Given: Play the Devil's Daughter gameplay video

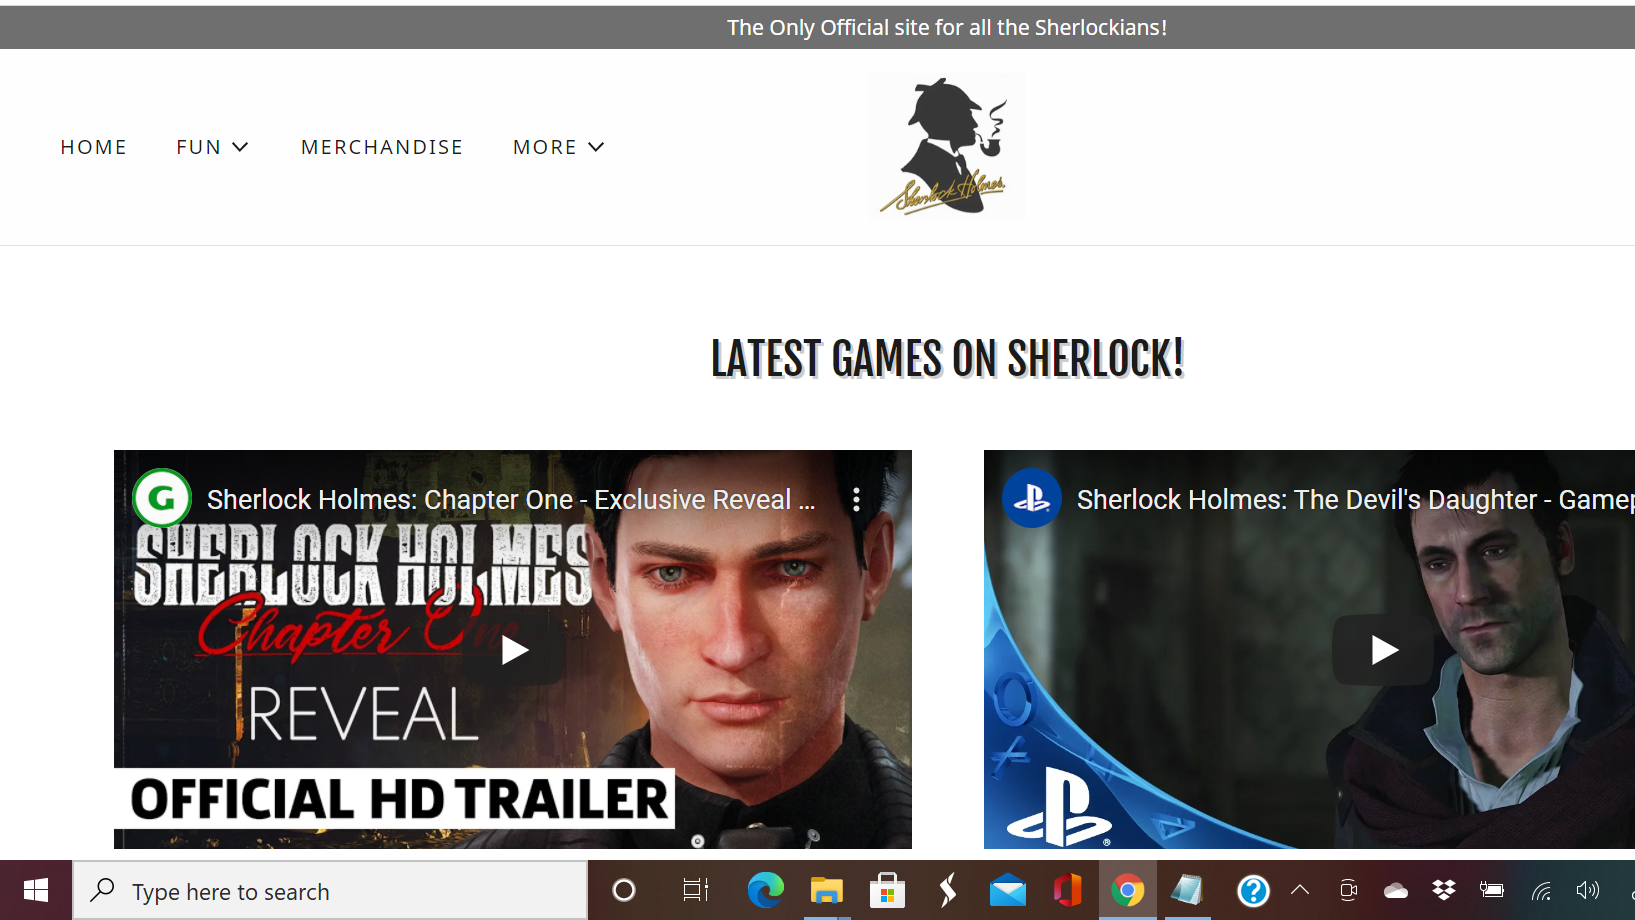Looking at the screenshot, I should tap(1383, 650).
